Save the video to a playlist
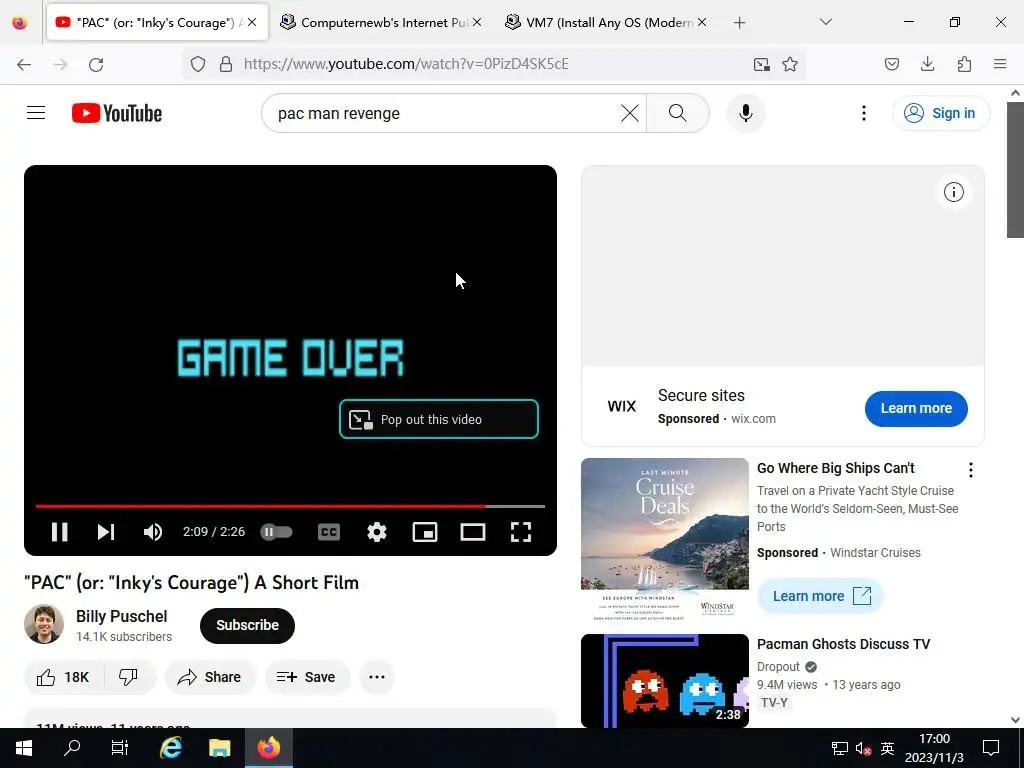 point(306,677)
